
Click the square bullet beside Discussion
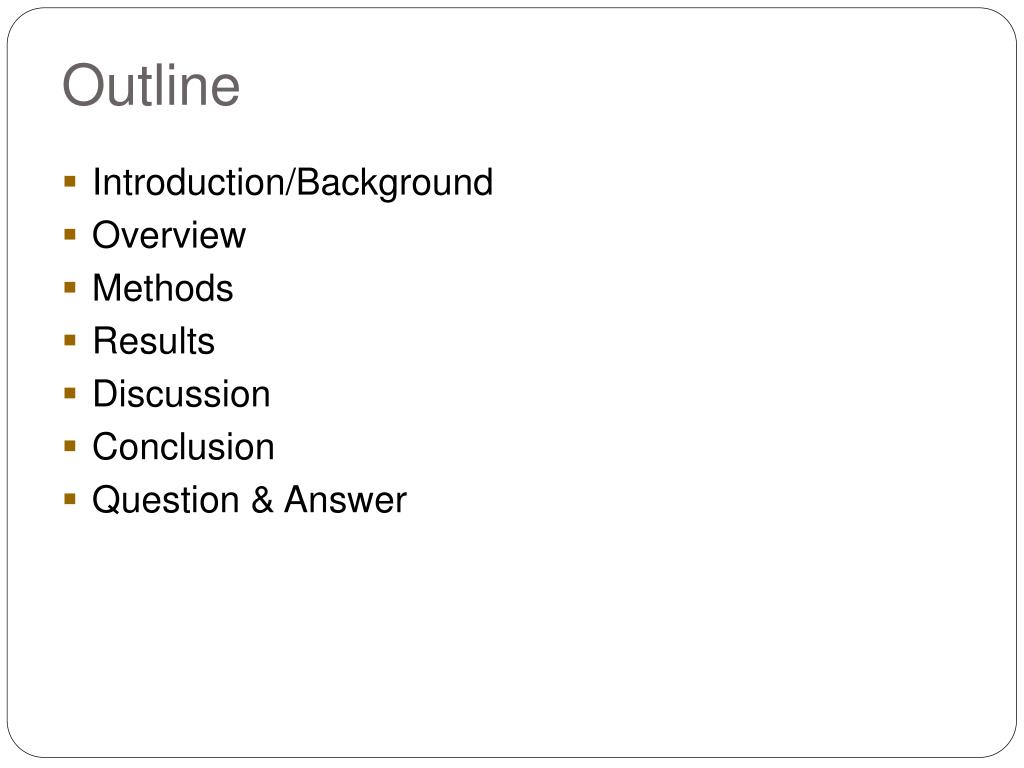[71, 393]
